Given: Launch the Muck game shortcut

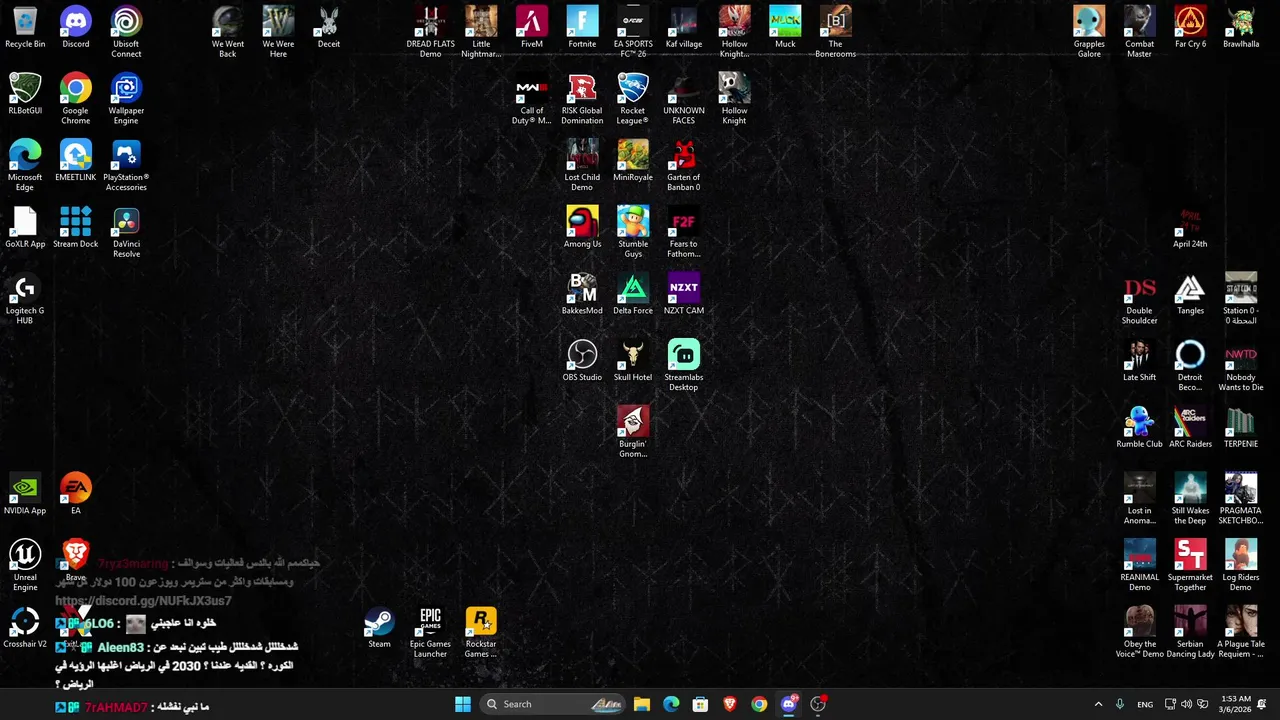Looking at the screenshot, I should point(785,28).
